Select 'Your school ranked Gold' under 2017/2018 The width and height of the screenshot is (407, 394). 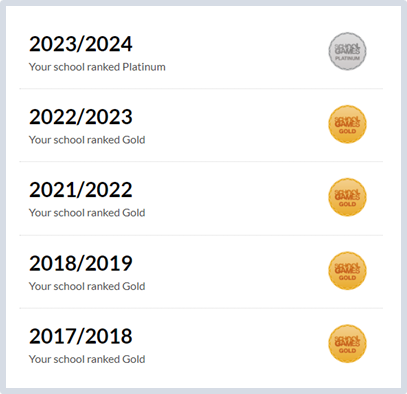[x=87, y=359]
